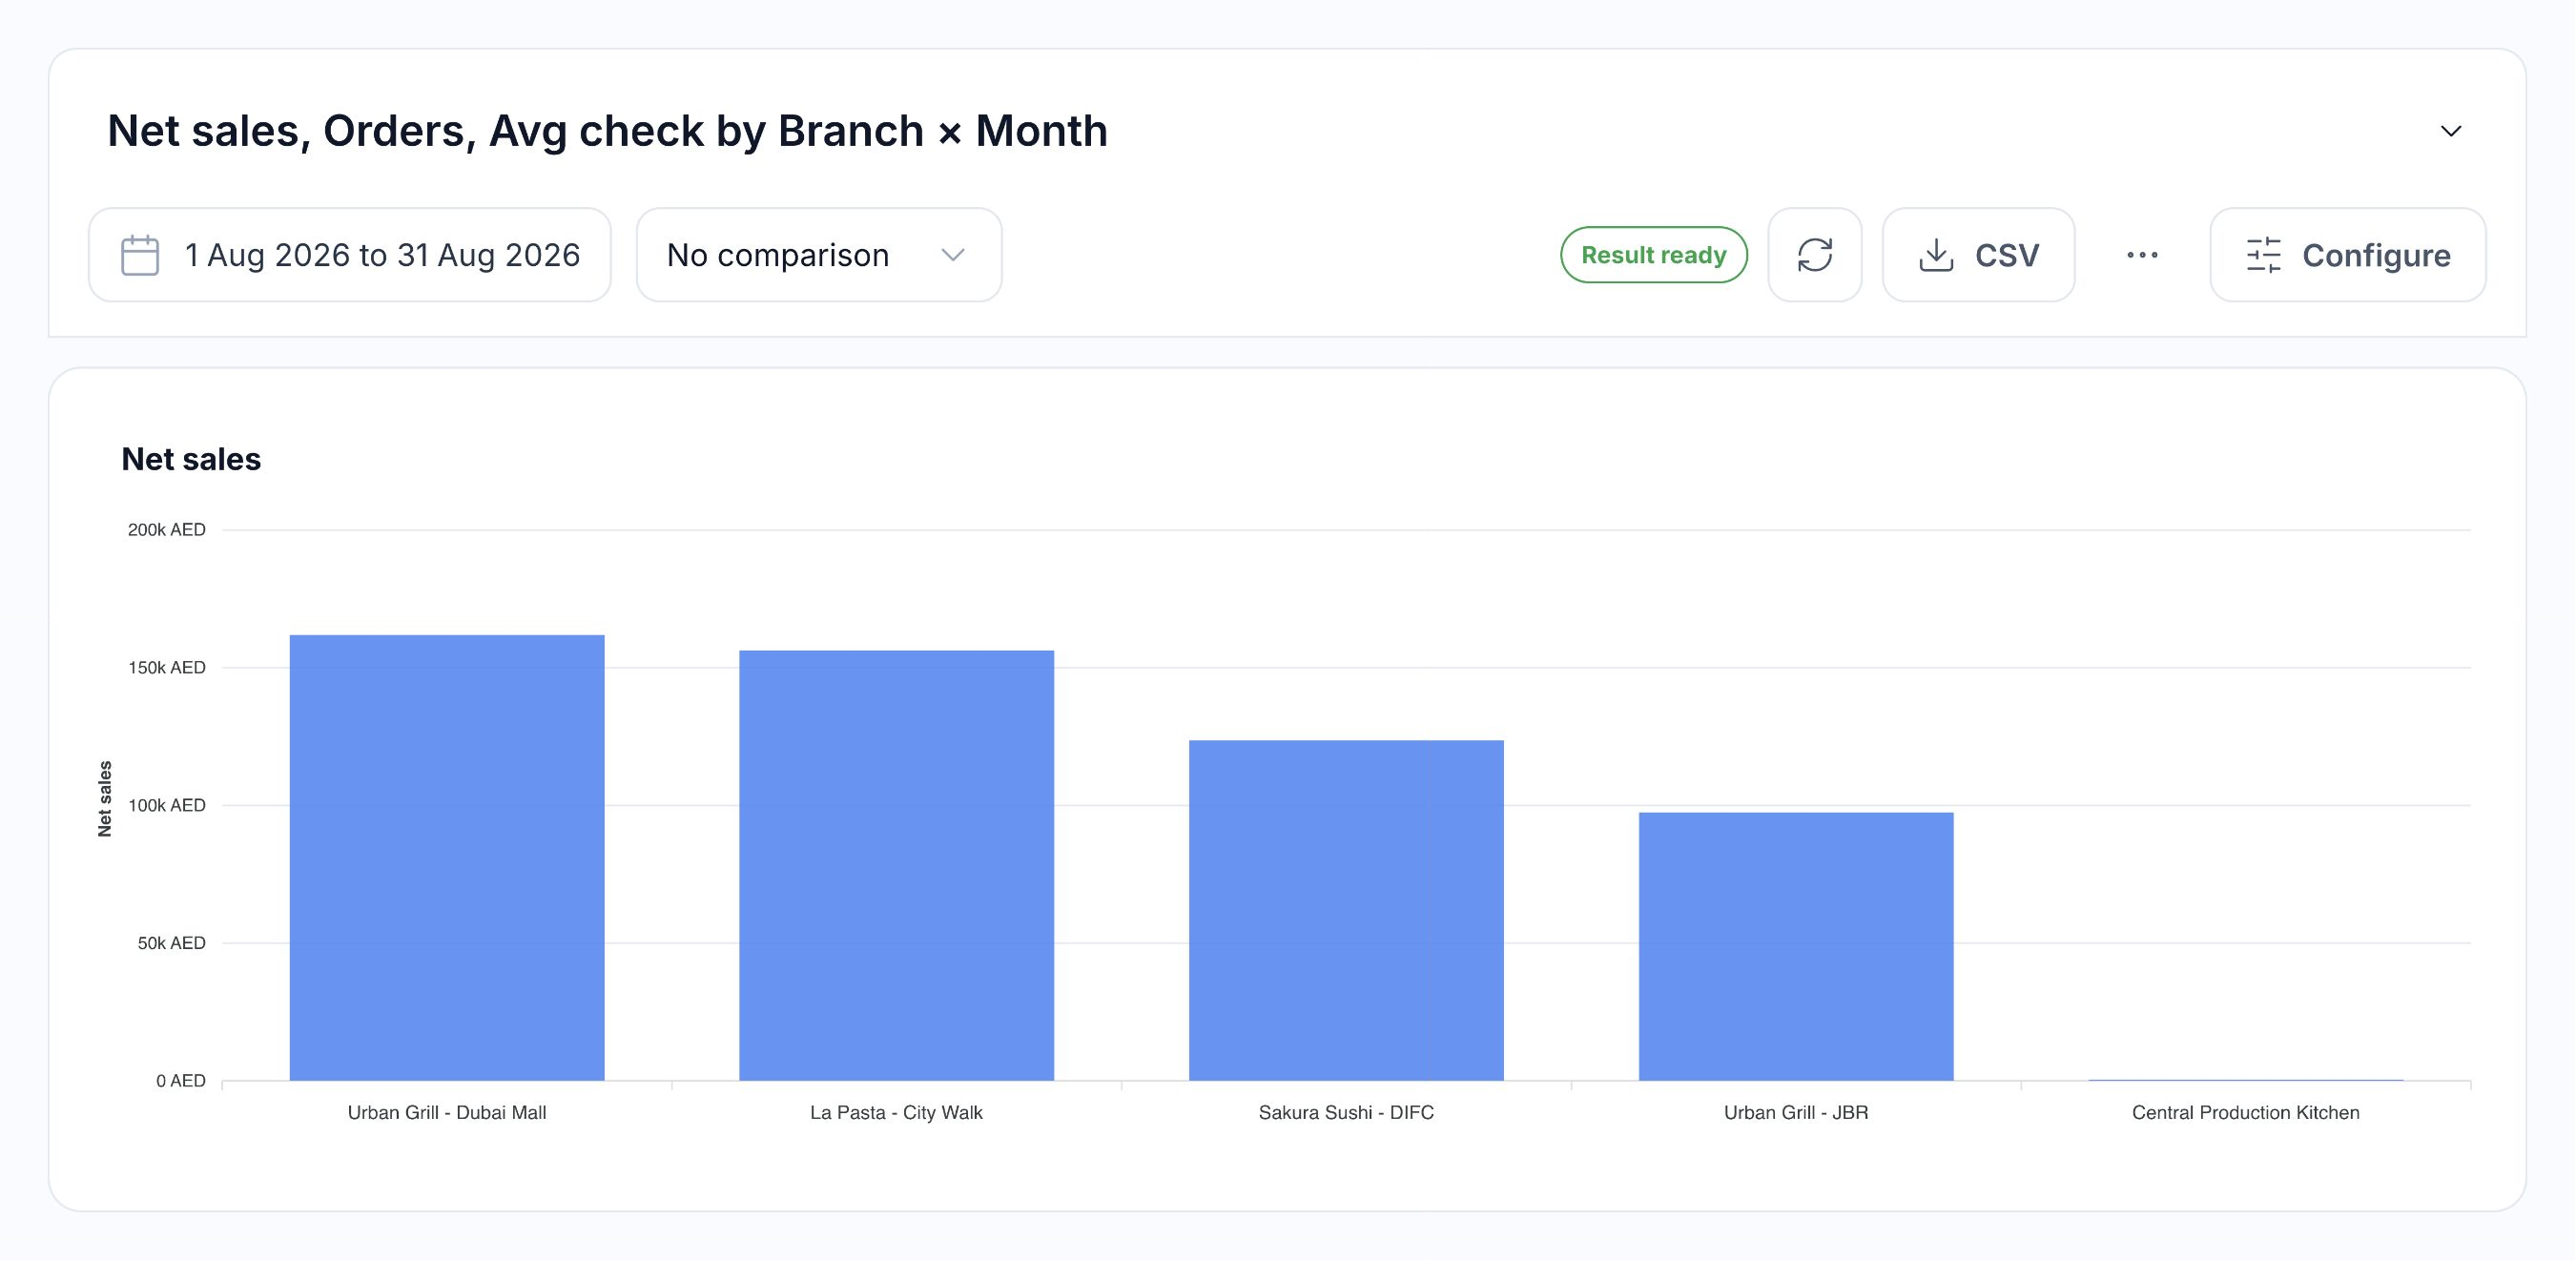Click the Net sales chart title
The width and height of the screenshot is (2576, 1261).
191,459
